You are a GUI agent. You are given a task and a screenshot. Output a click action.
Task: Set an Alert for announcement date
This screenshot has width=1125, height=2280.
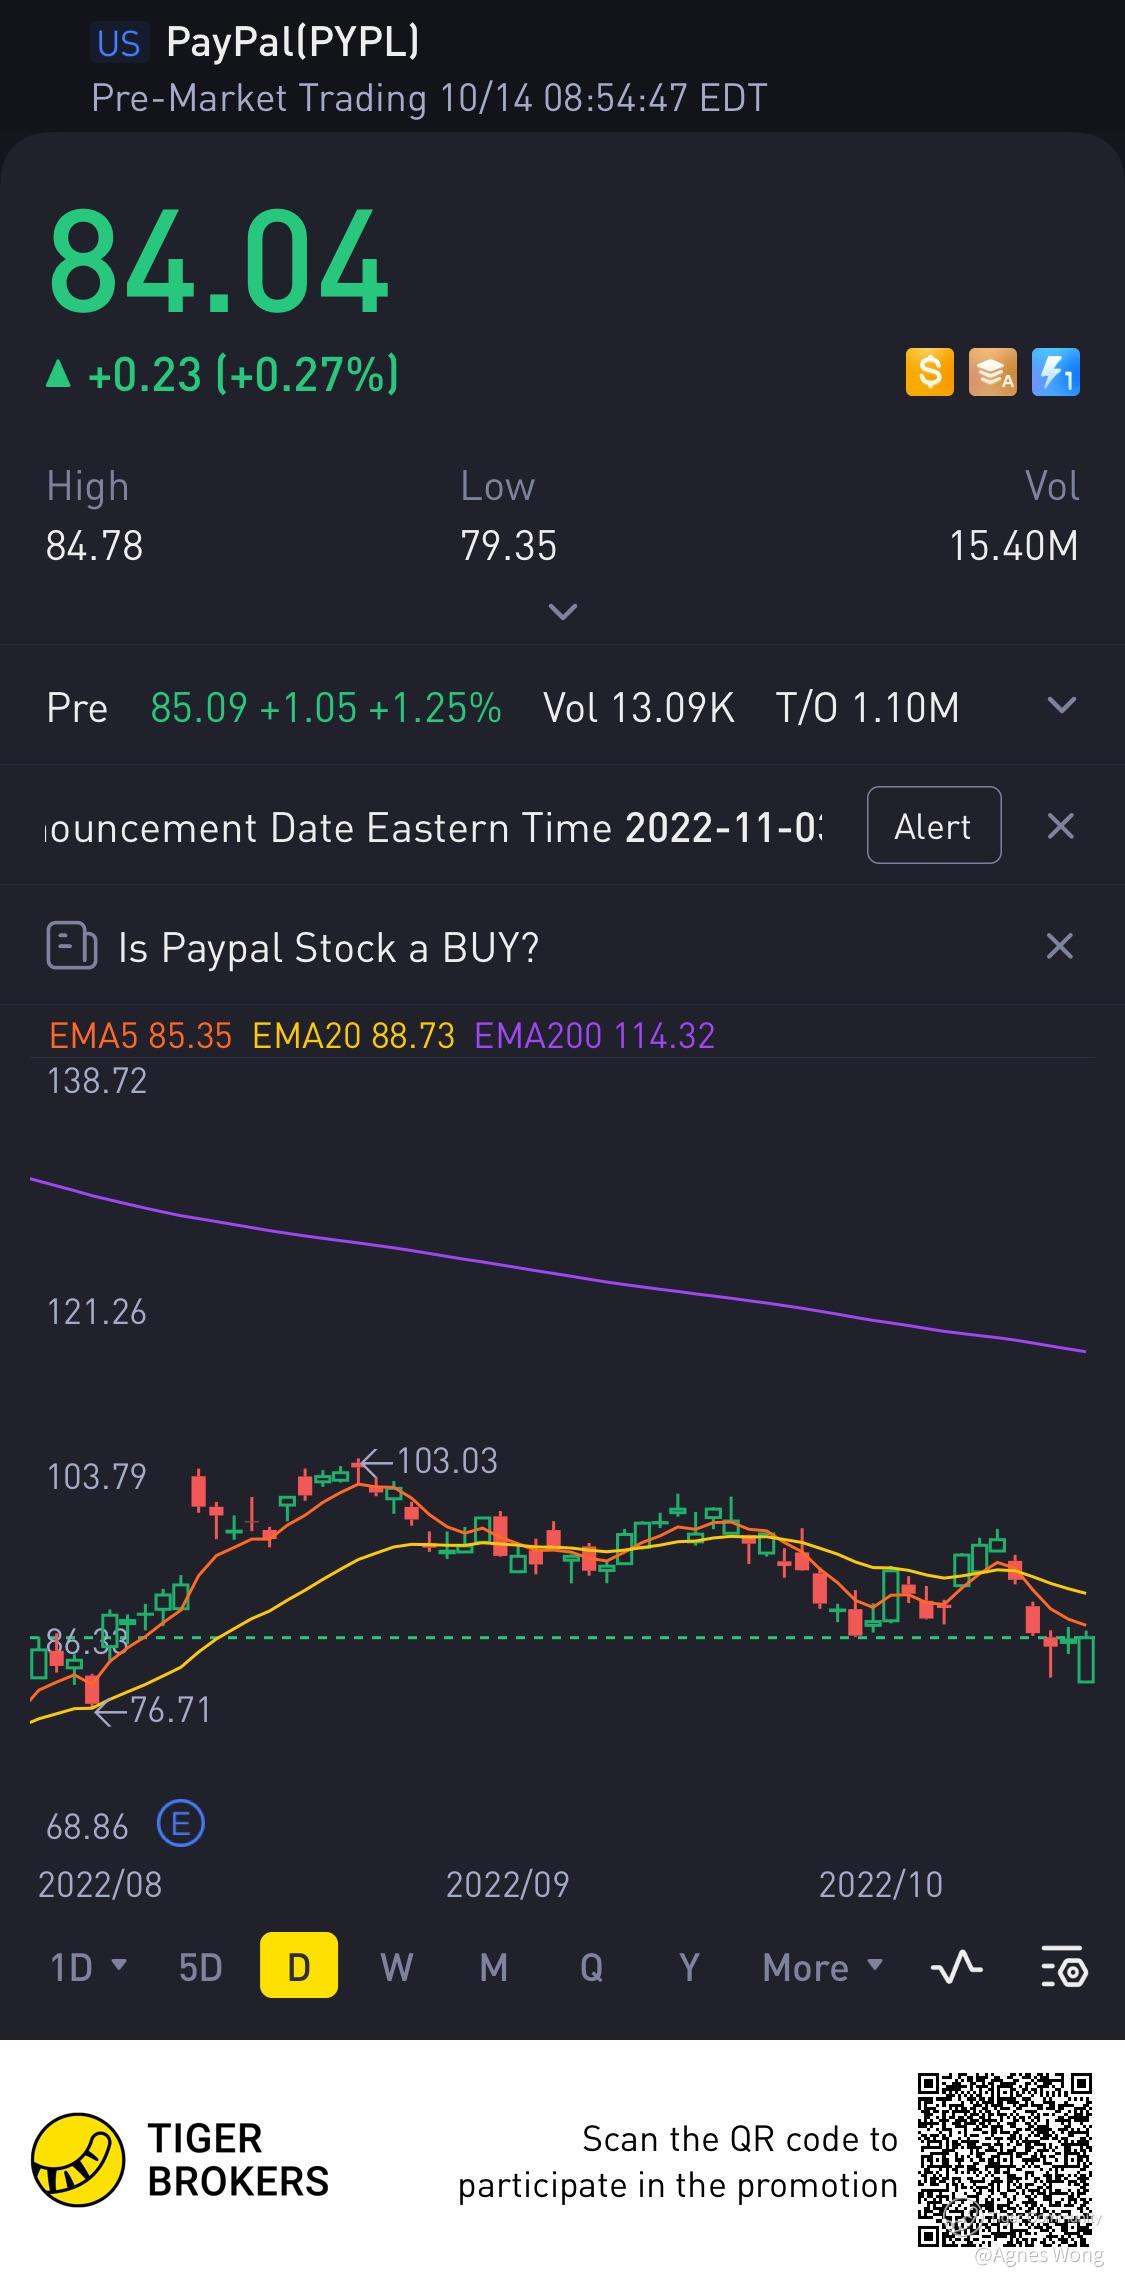pyautogui.click(x=934, y=826)
